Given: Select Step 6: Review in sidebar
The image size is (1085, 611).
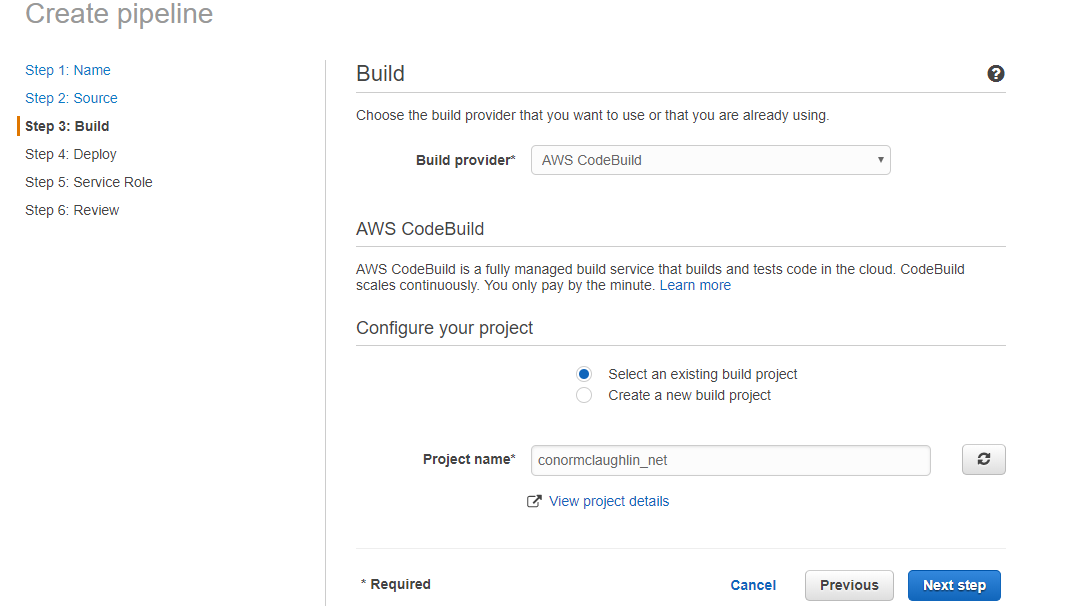Looking at the screenshot, I should point(72,210).
